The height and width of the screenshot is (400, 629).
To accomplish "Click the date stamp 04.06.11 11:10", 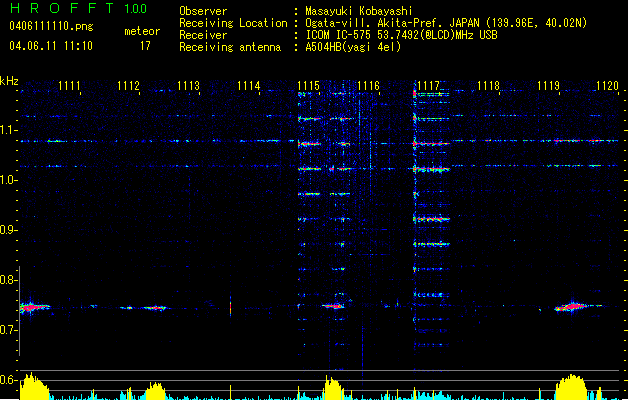I will click(x=51, y=46).
